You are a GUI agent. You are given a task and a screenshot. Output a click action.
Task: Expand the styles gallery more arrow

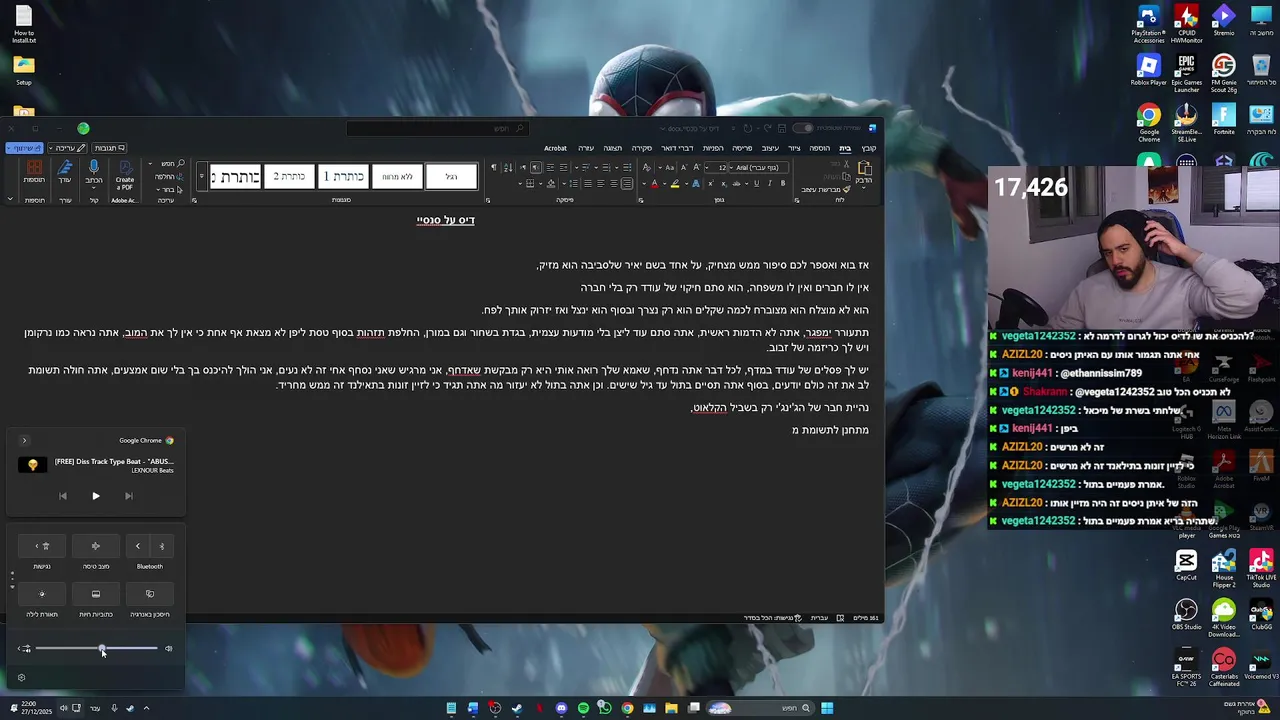click(x=201, y=177)
